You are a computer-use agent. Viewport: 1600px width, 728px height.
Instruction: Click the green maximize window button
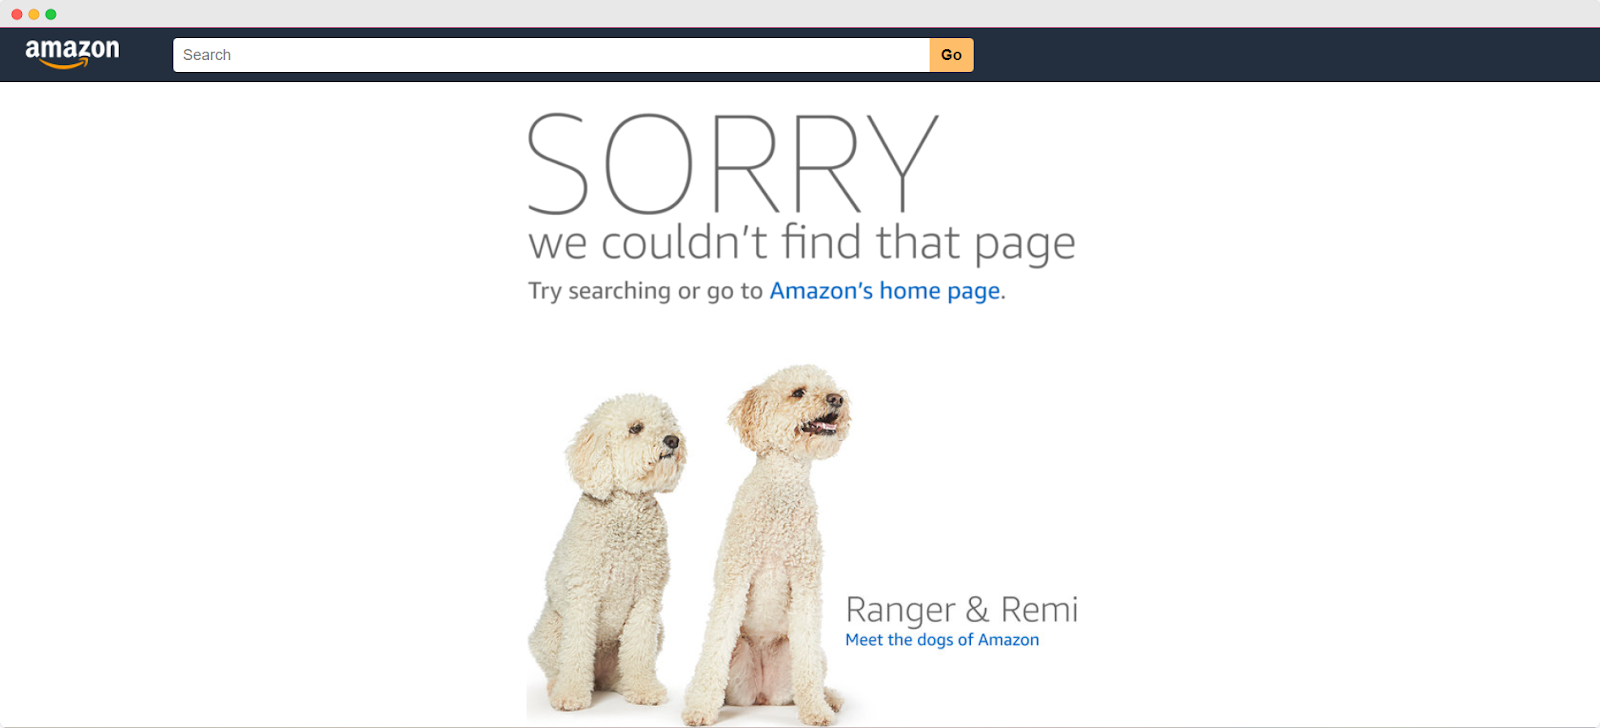click(51, 14)
